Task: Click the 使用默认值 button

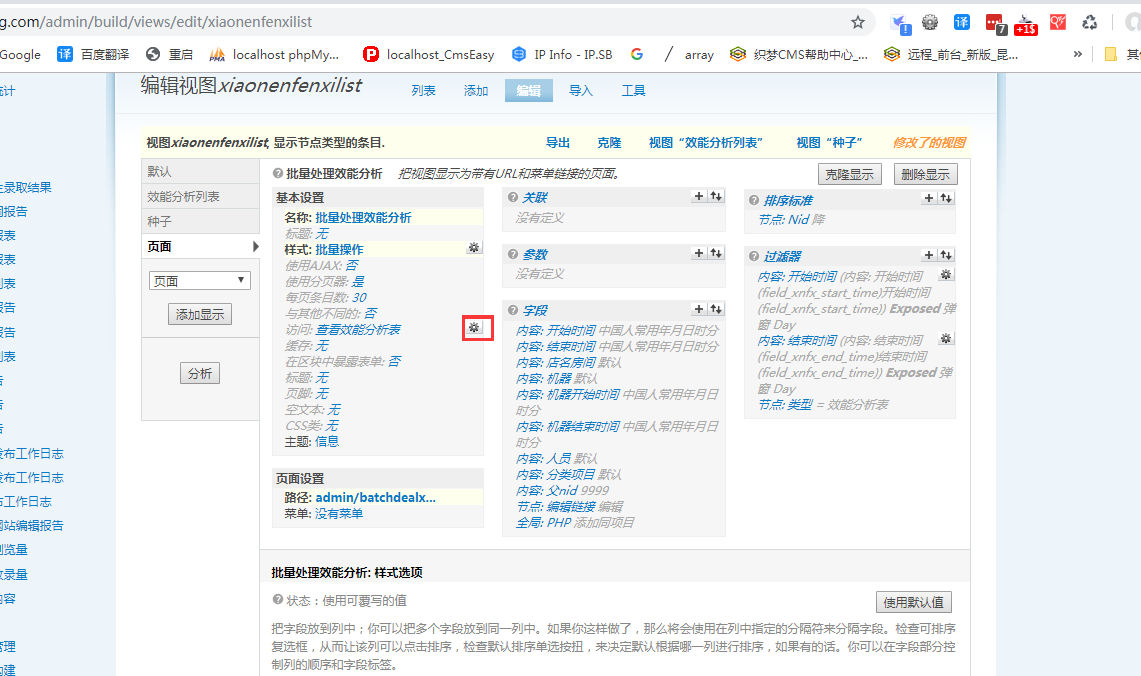Action: 913,602
